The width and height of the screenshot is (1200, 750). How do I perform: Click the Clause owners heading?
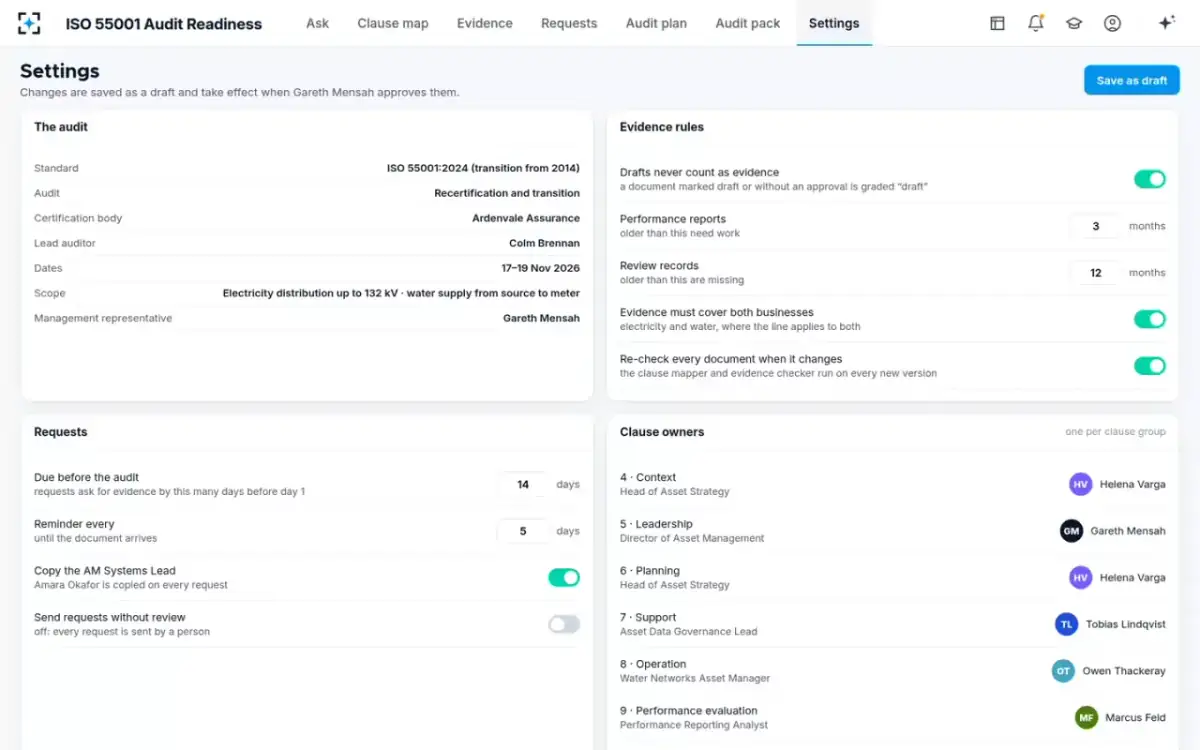[662, 432]
